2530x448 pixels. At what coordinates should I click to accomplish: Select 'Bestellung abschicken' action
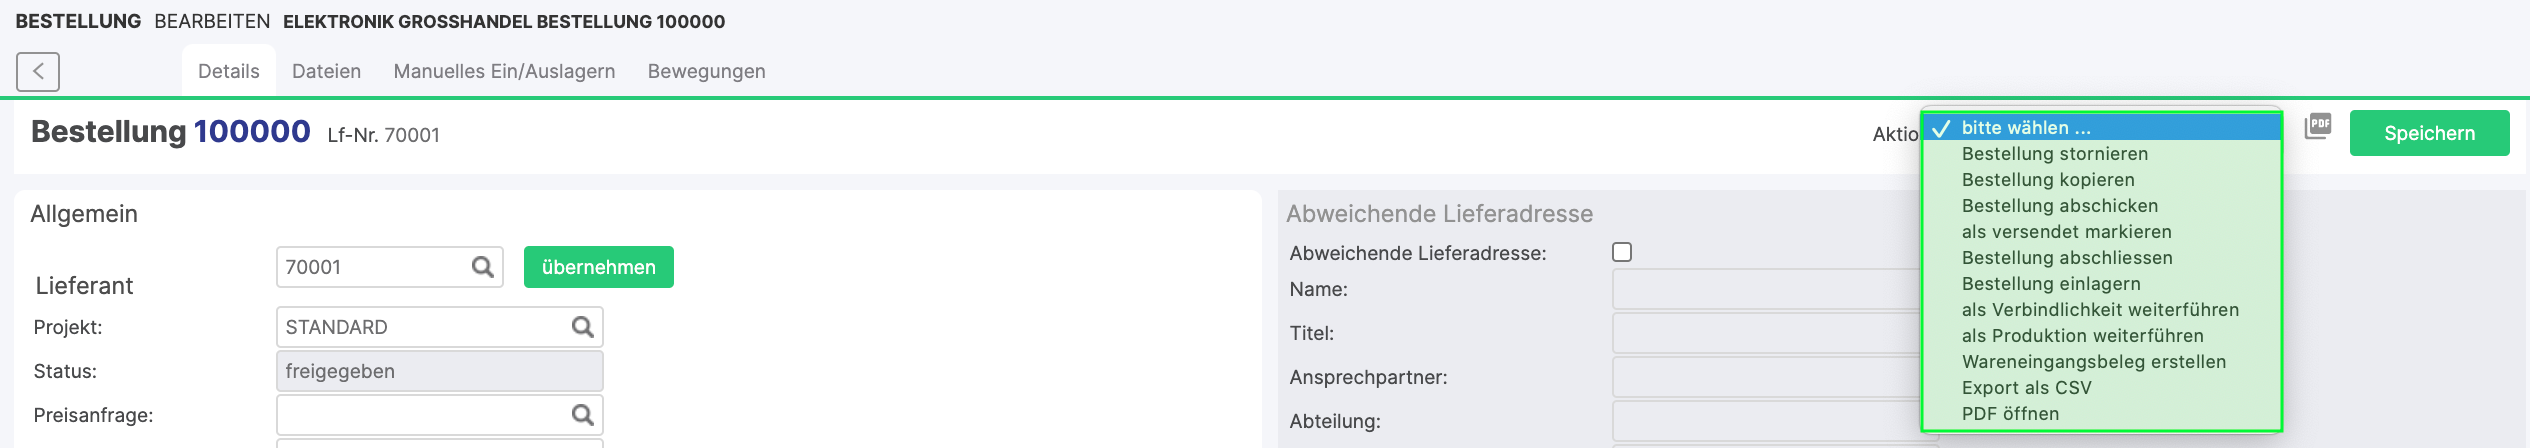pyautogui.click(x=2059, y=206)
